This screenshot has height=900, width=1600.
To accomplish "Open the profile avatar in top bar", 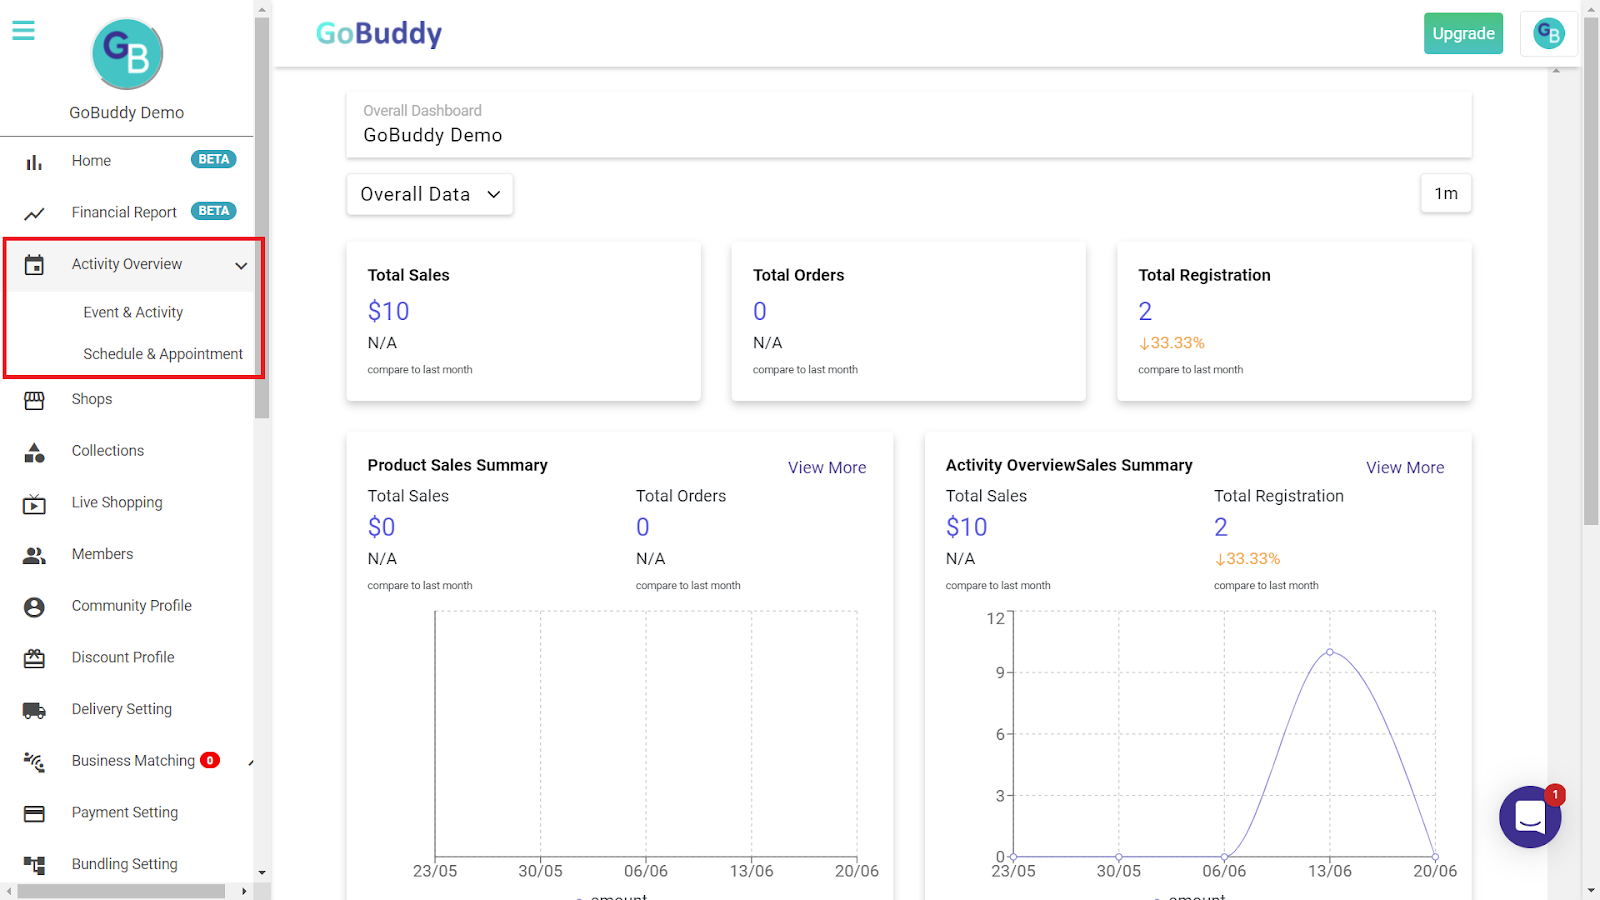I will (1549, 34).
